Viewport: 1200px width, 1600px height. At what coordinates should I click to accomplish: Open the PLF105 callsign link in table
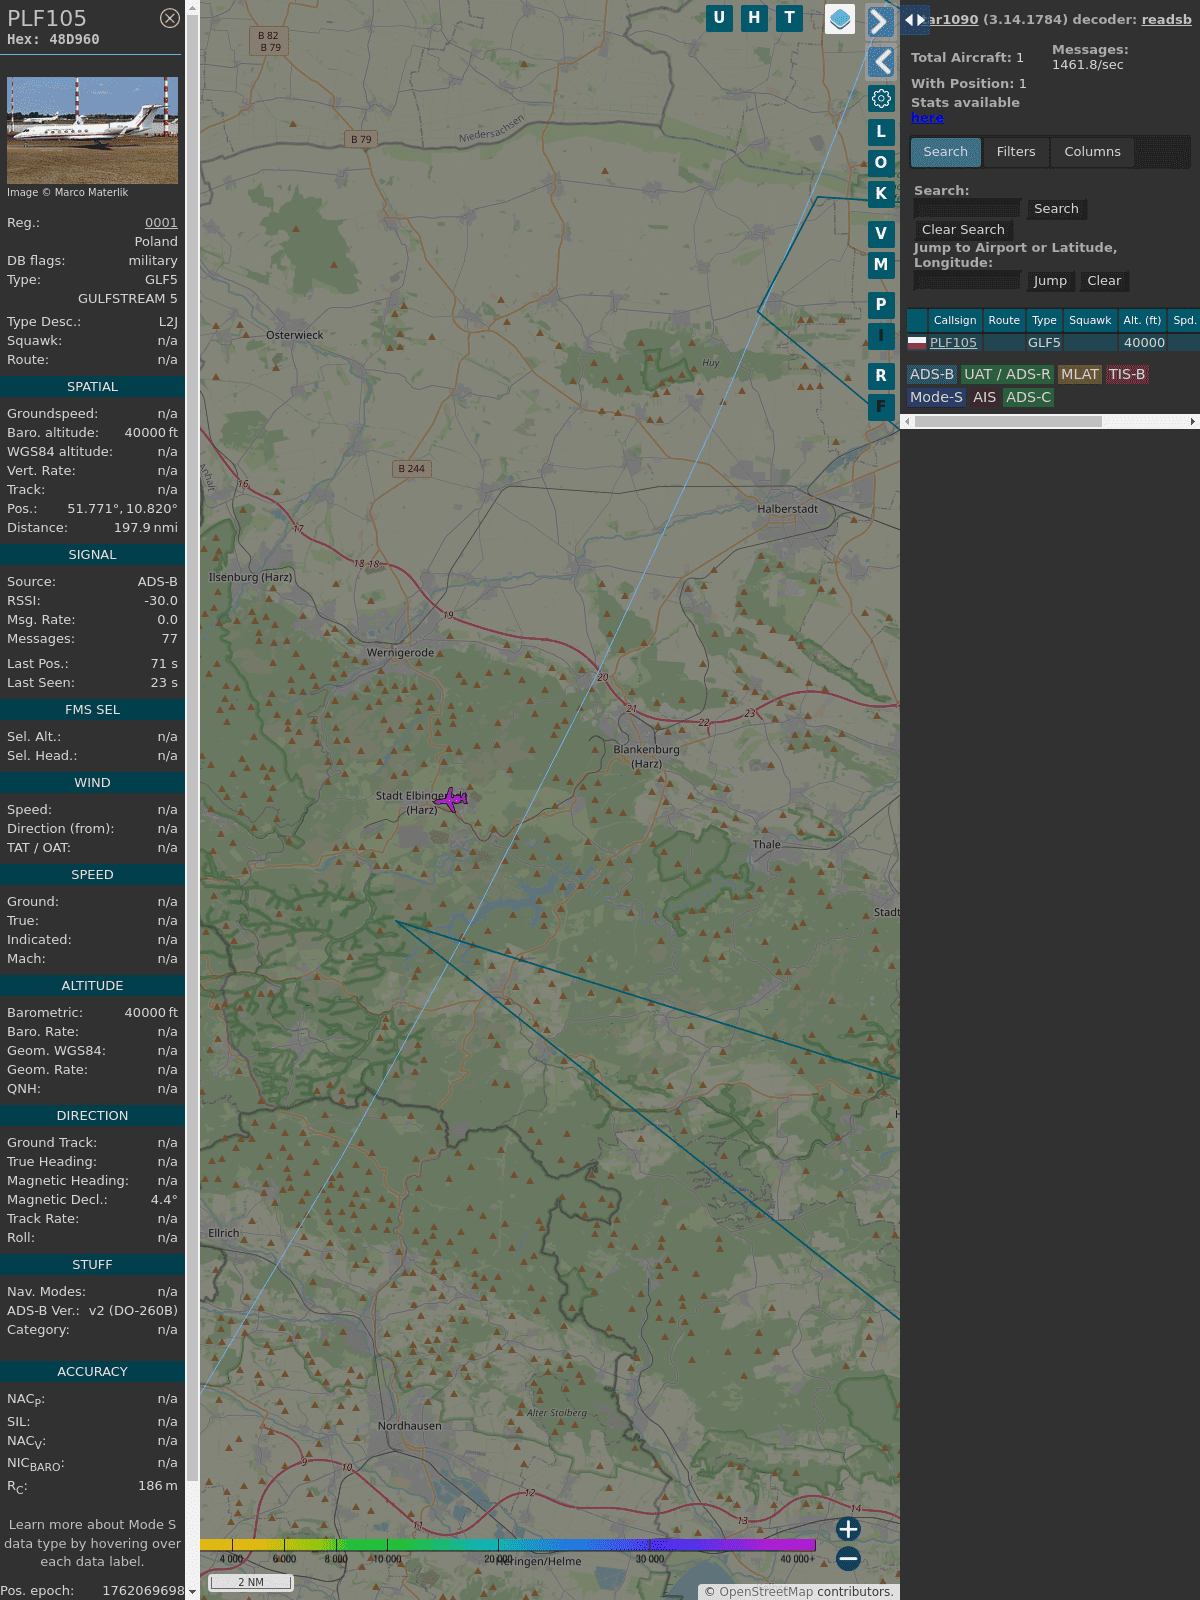pos(953,343)
